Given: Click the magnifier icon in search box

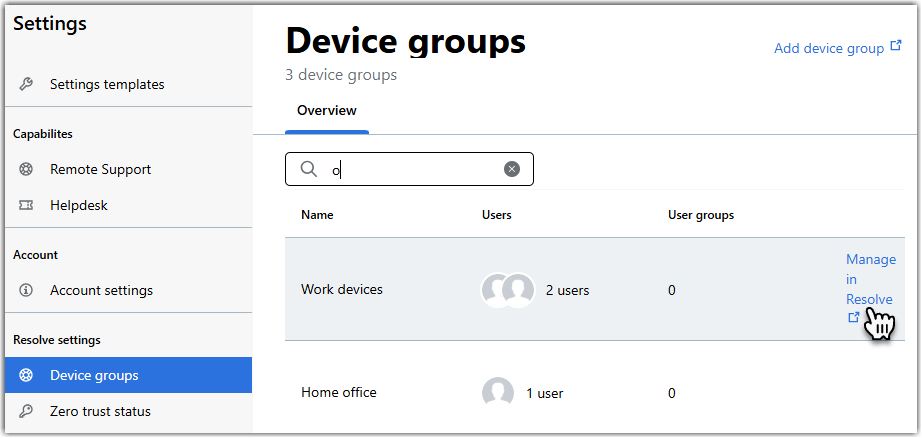Looking at the screenshot, I should 309,169.
